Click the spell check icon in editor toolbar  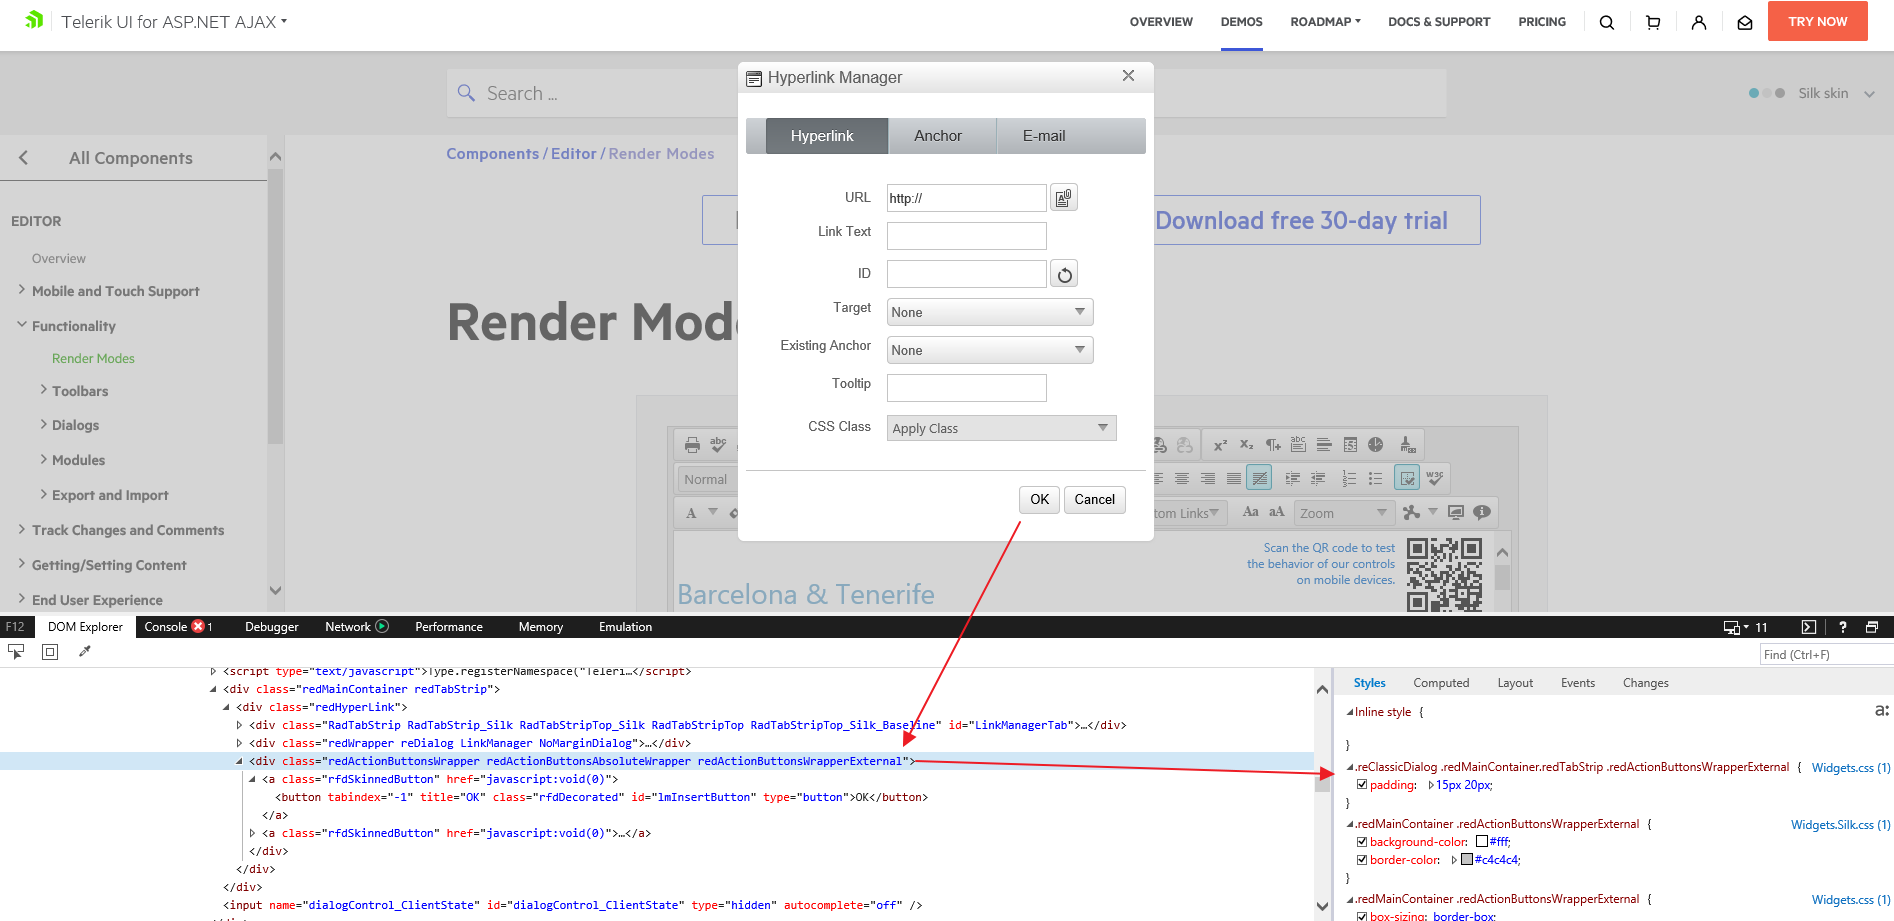(x=718, y=445)
